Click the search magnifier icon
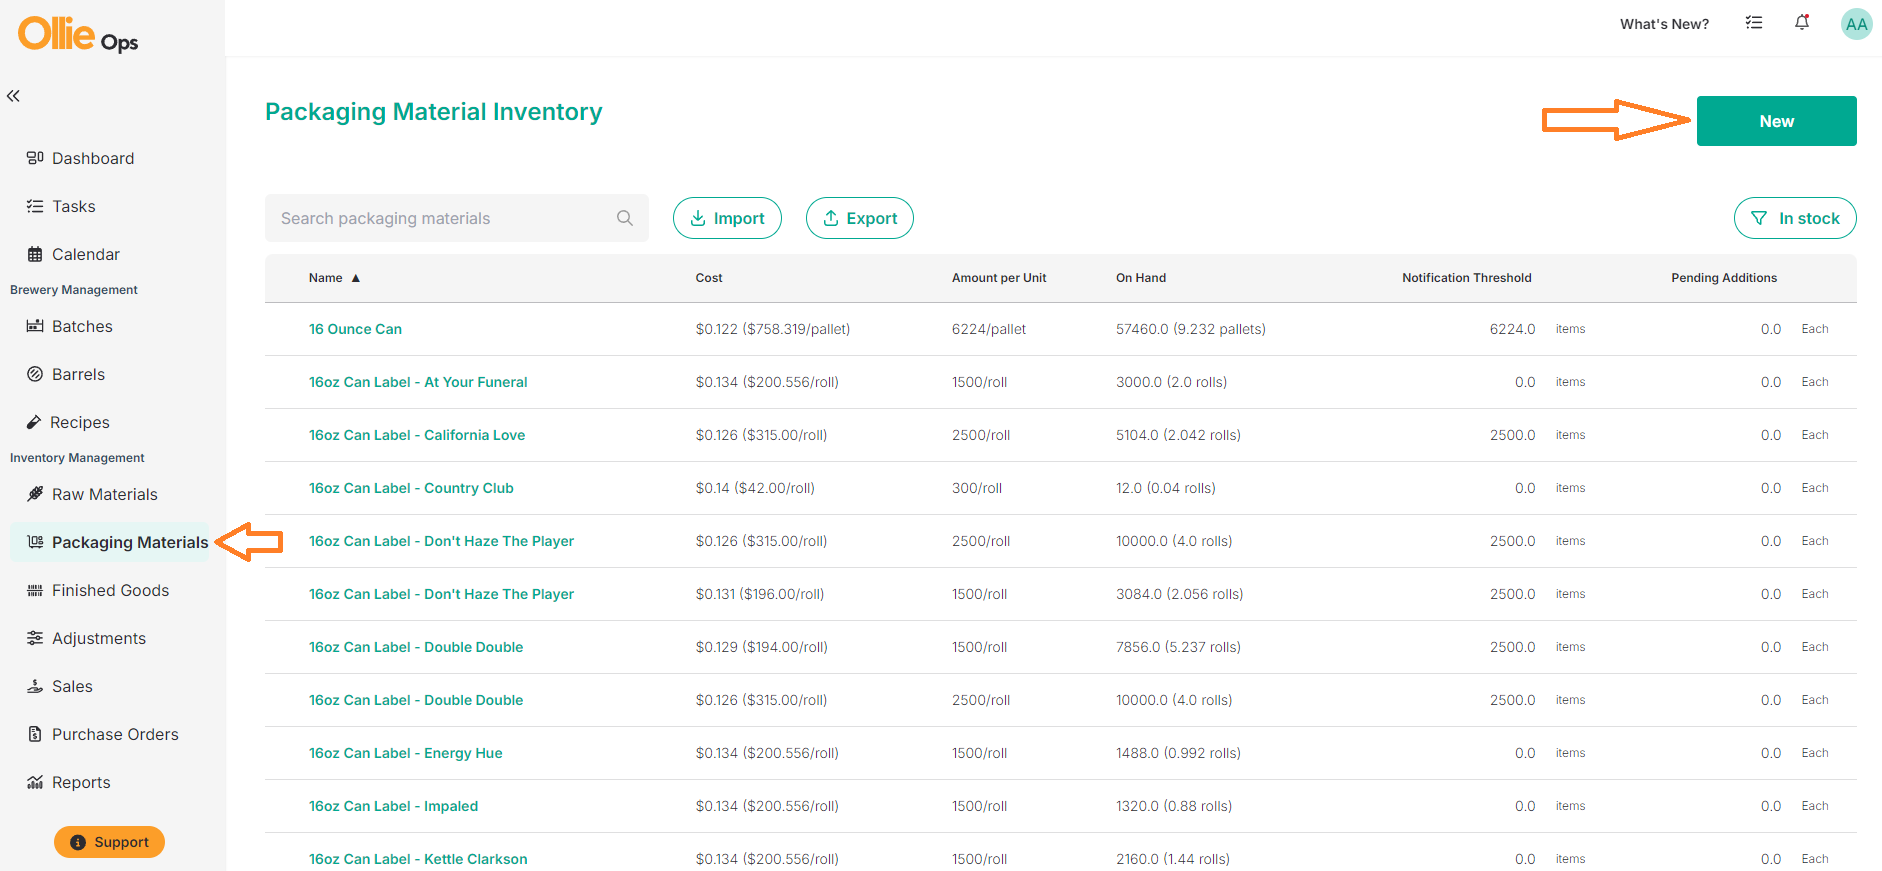The height and width of the screenshot is (871, 1882). [625, 218]
